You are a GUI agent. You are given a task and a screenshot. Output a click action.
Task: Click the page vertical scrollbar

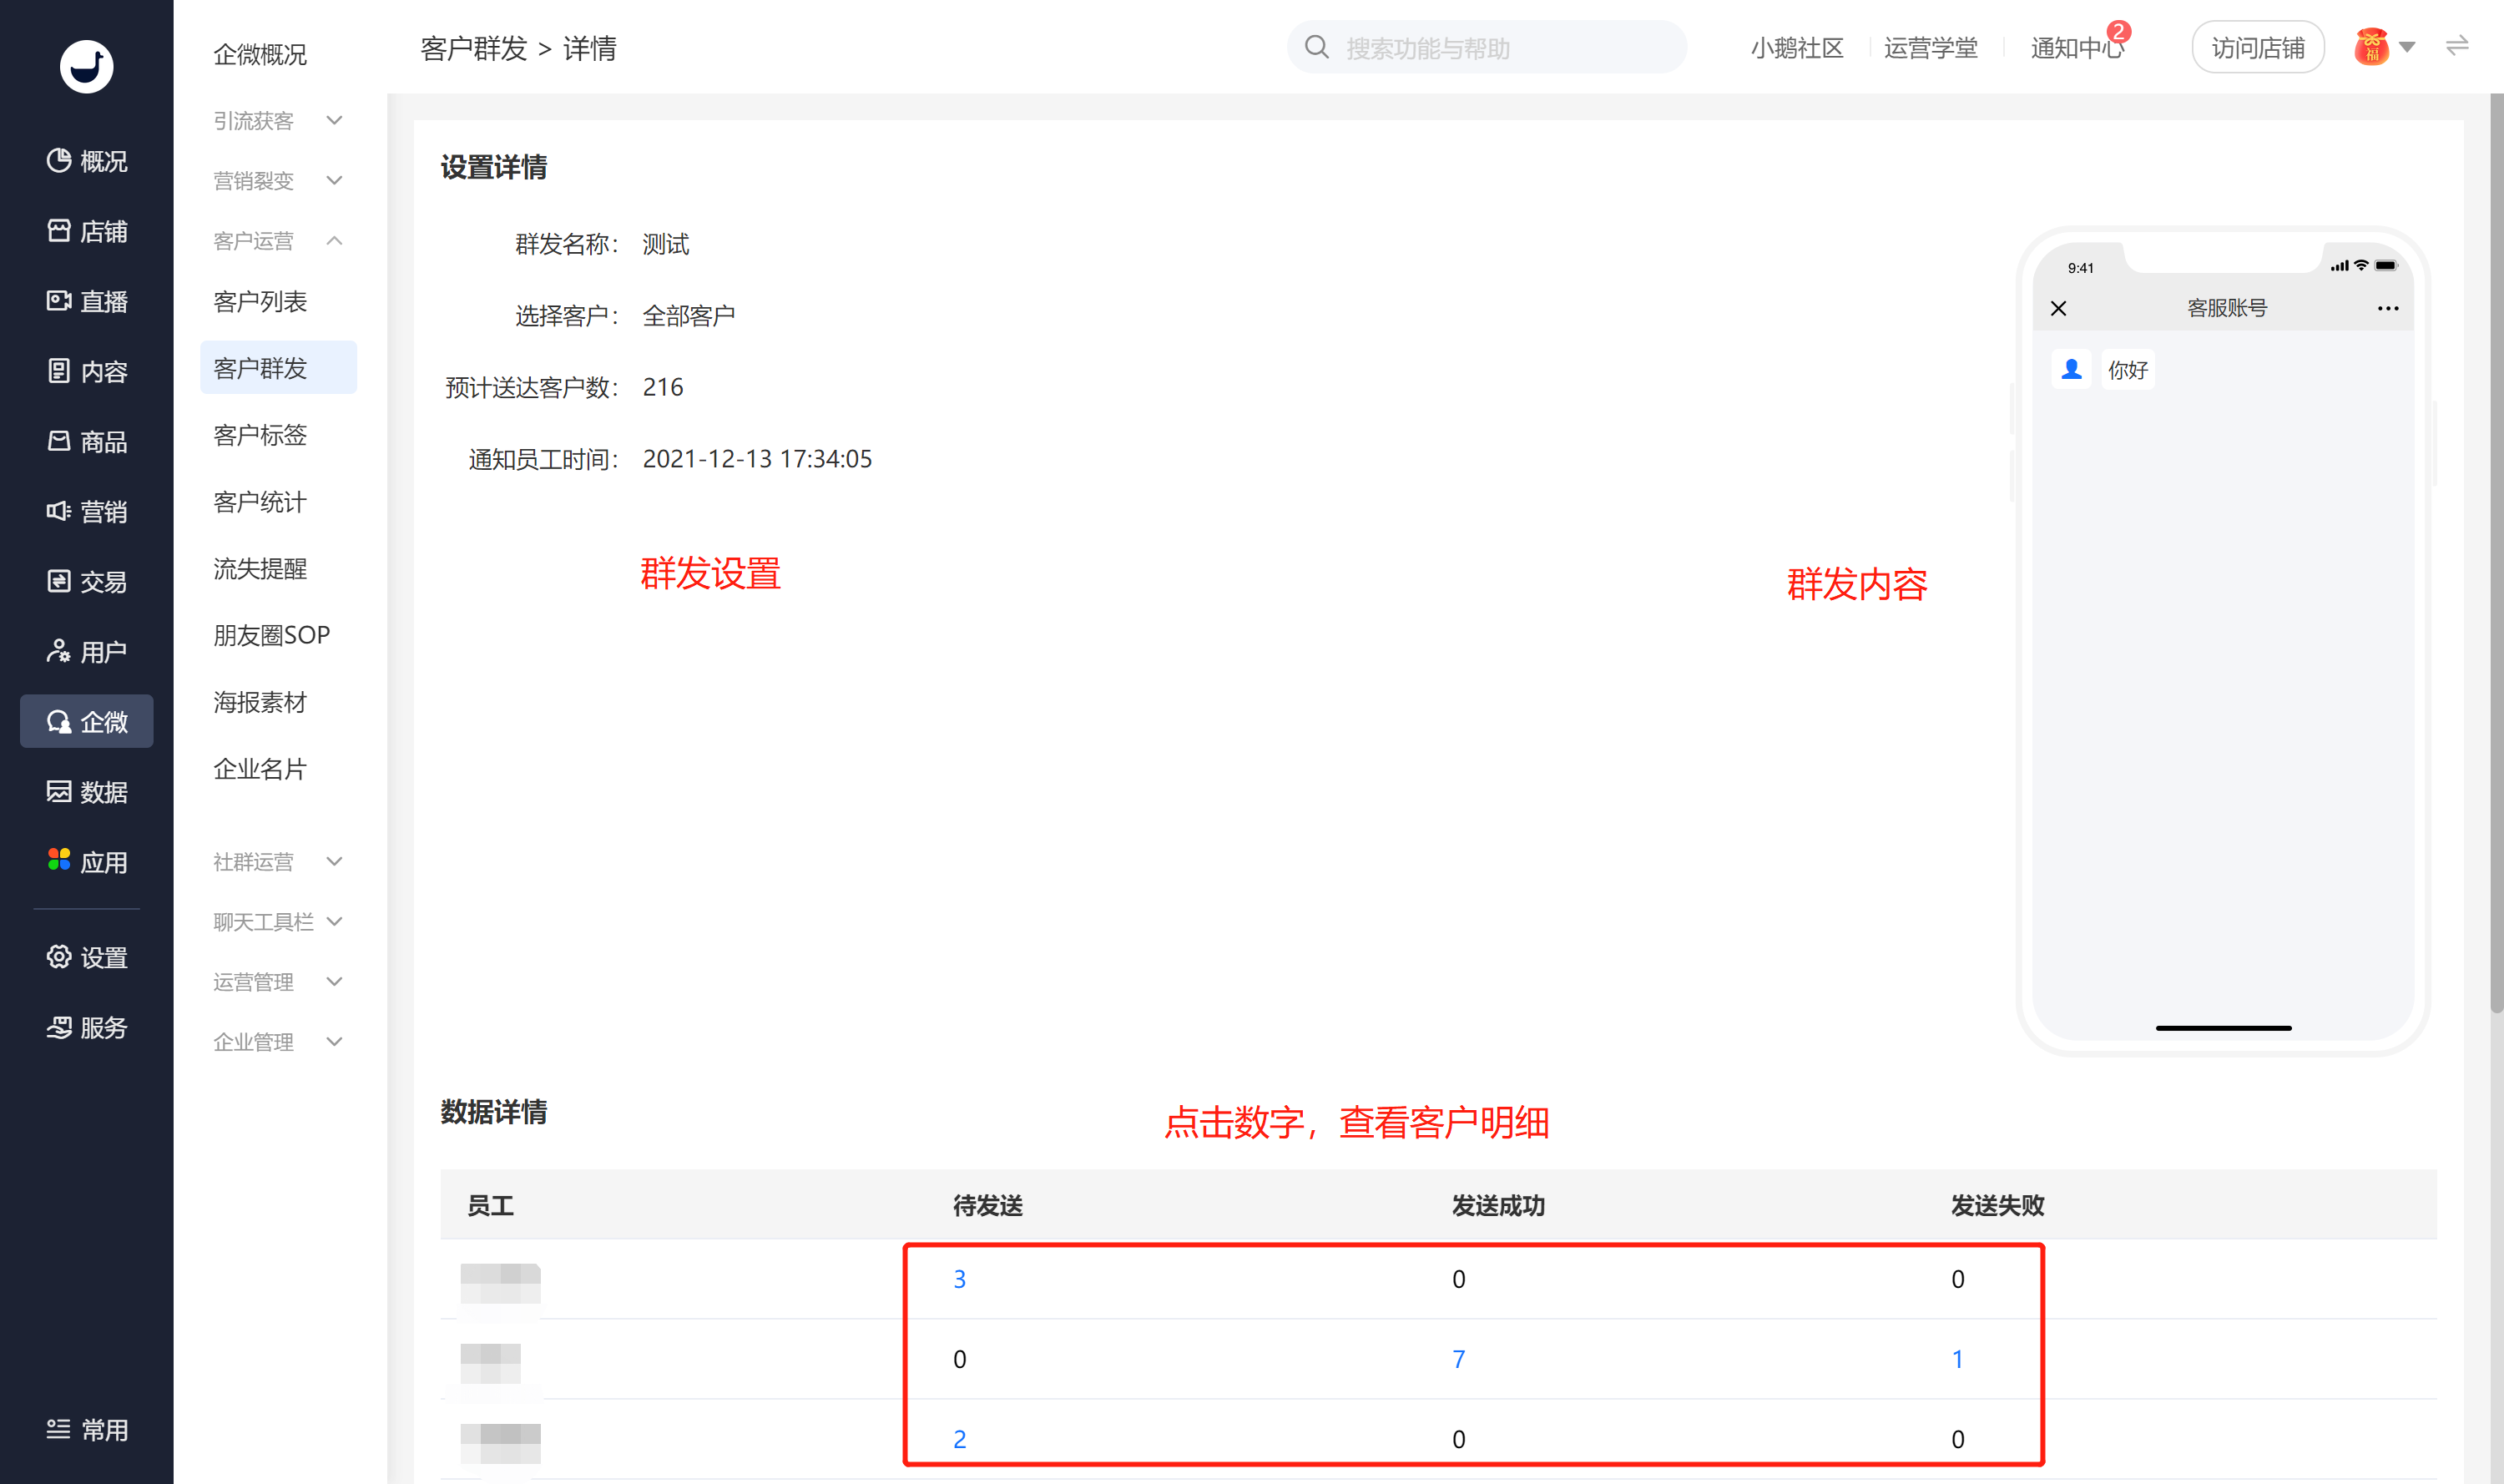click(x=2495, y=552)
